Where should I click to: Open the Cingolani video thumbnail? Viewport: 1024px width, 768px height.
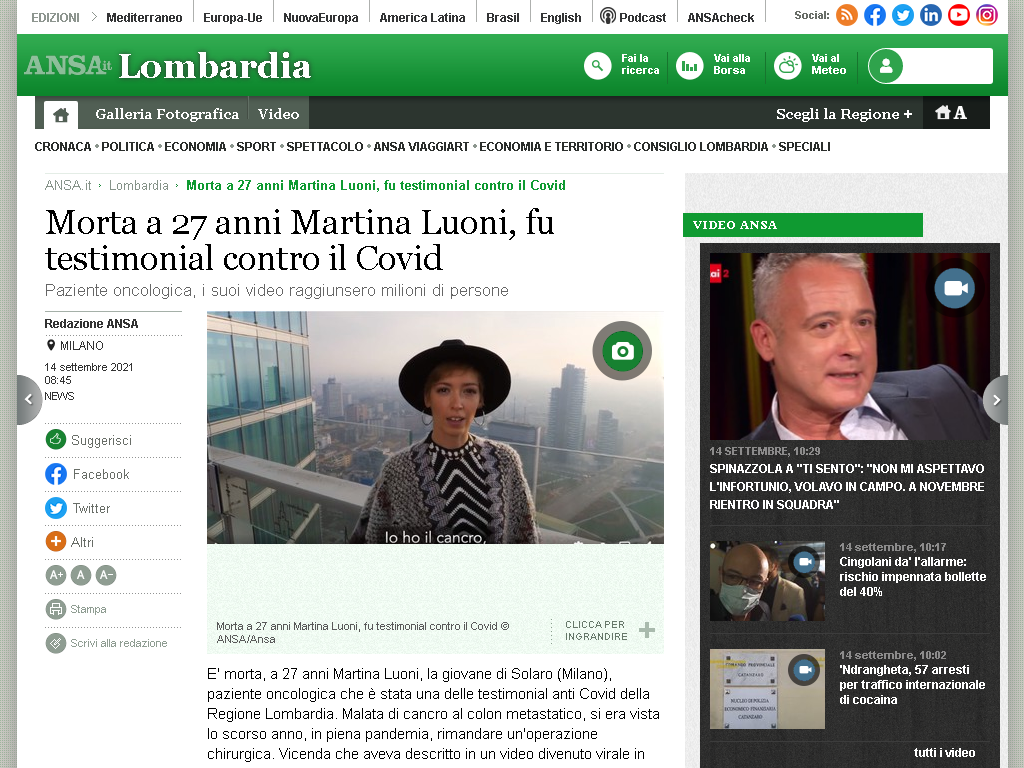pyautogui.click(x=767, y=581)
